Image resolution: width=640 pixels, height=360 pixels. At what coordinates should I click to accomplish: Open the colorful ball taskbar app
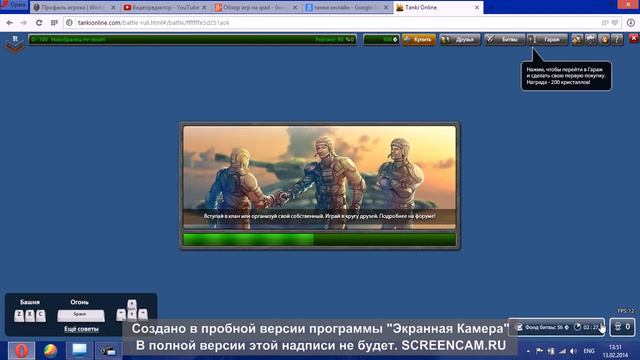coord(51,350)
